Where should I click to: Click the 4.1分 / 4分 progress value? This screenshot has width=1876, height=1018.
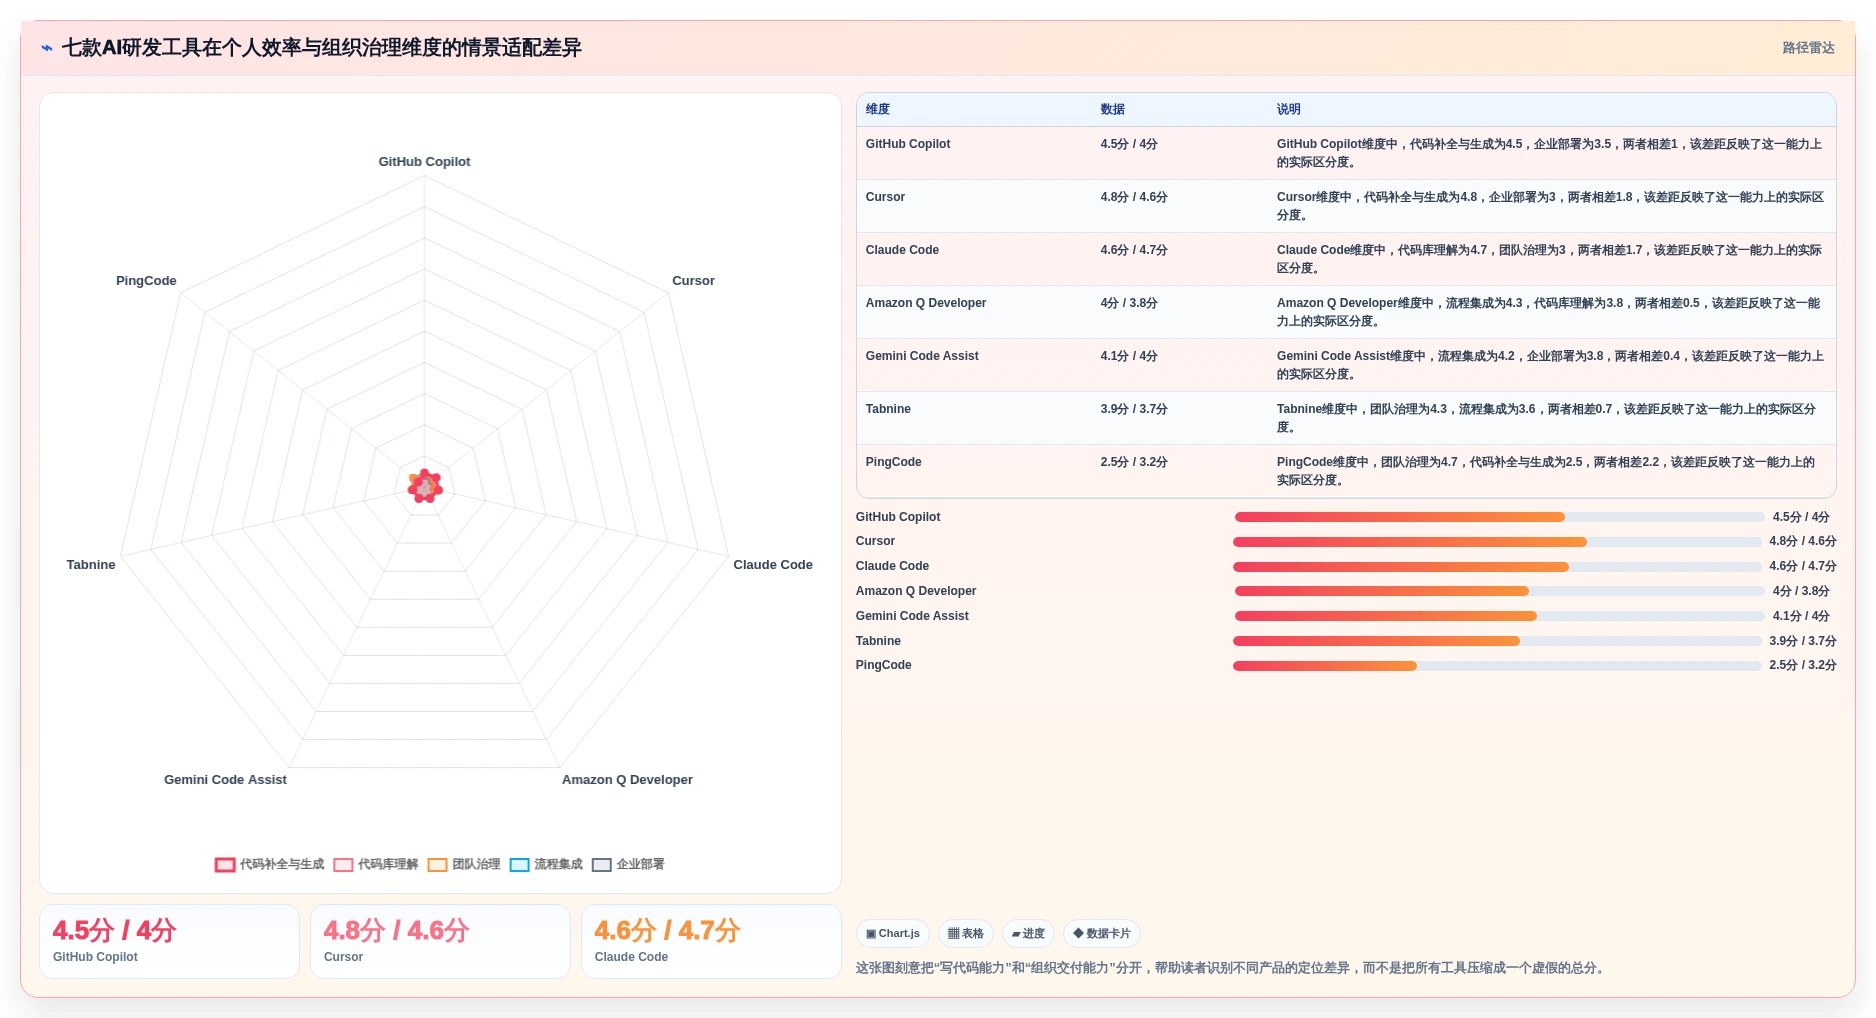click(x=1801, y=616)
